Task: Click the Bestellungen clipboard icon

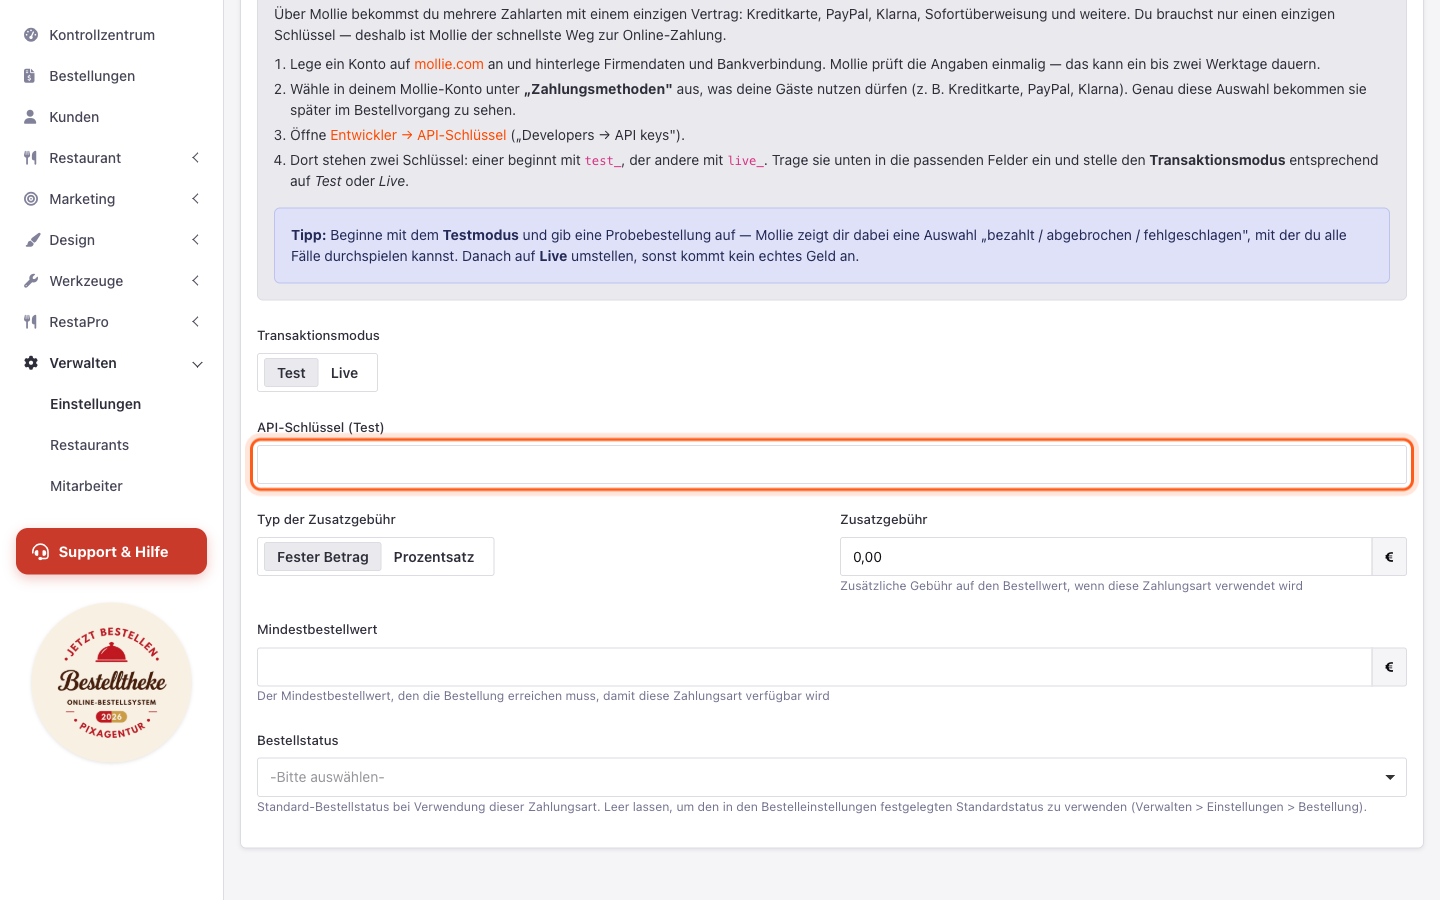Action: click(x=31, y=76)
